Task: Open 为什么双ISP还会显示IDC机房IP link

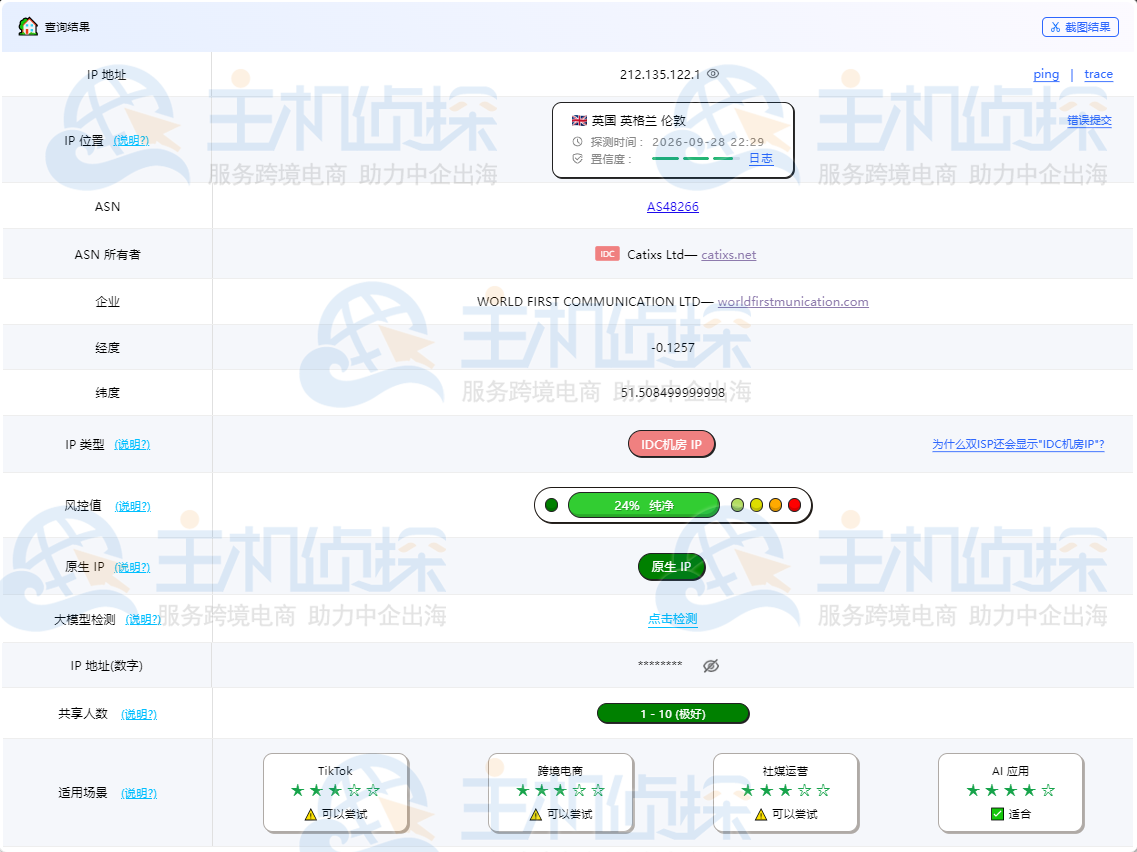Action: coord(1018,444)
